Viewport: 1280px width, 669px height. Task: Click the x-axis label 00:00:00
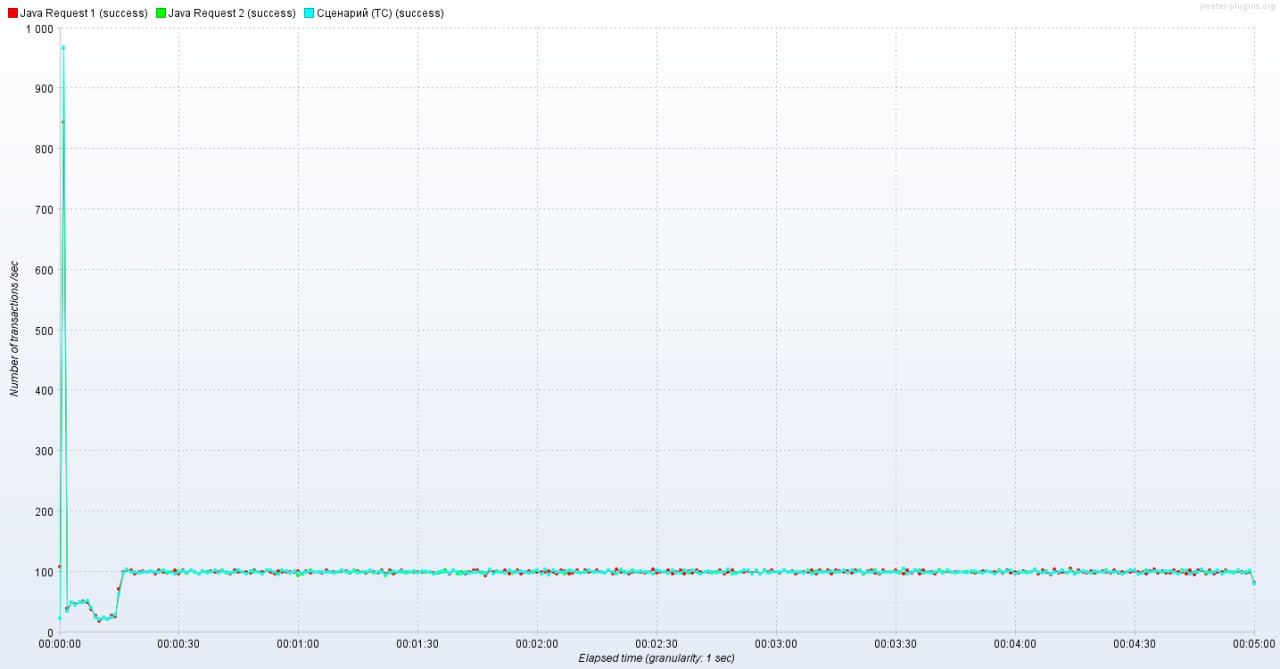(59, 644)
